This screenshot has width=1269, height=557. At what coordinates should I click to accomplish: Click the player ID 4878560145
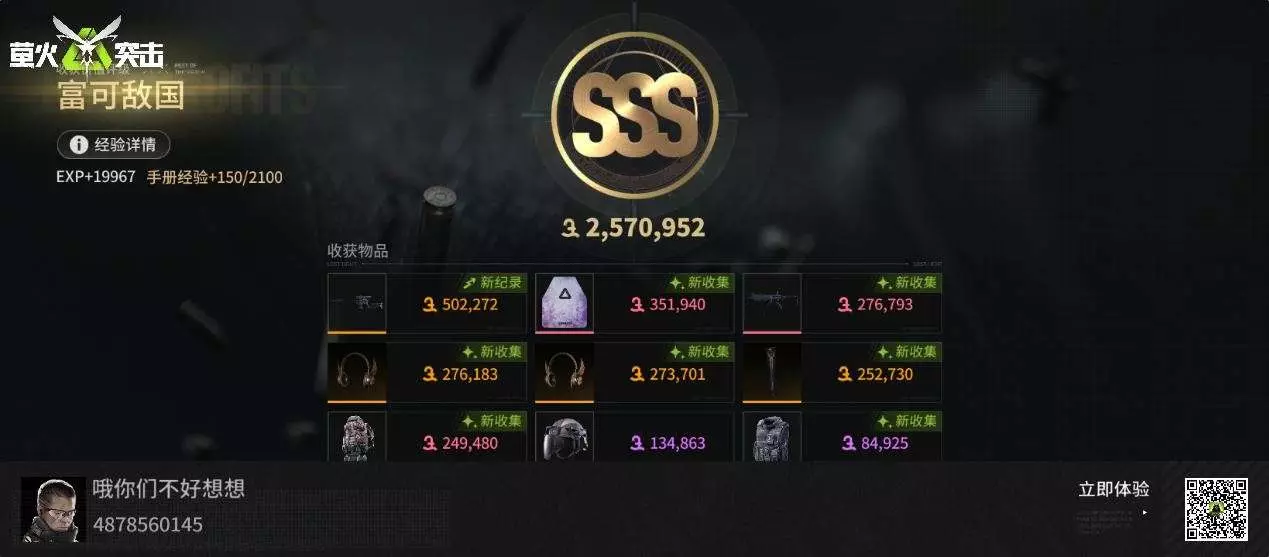click(x=148, y=524)
